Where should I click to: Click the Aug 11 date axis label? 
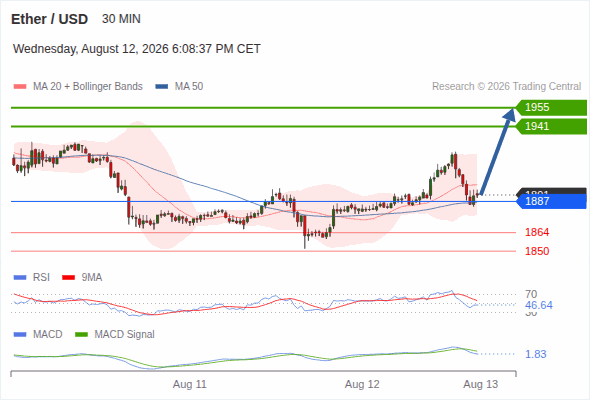click(x=190, y=385)
